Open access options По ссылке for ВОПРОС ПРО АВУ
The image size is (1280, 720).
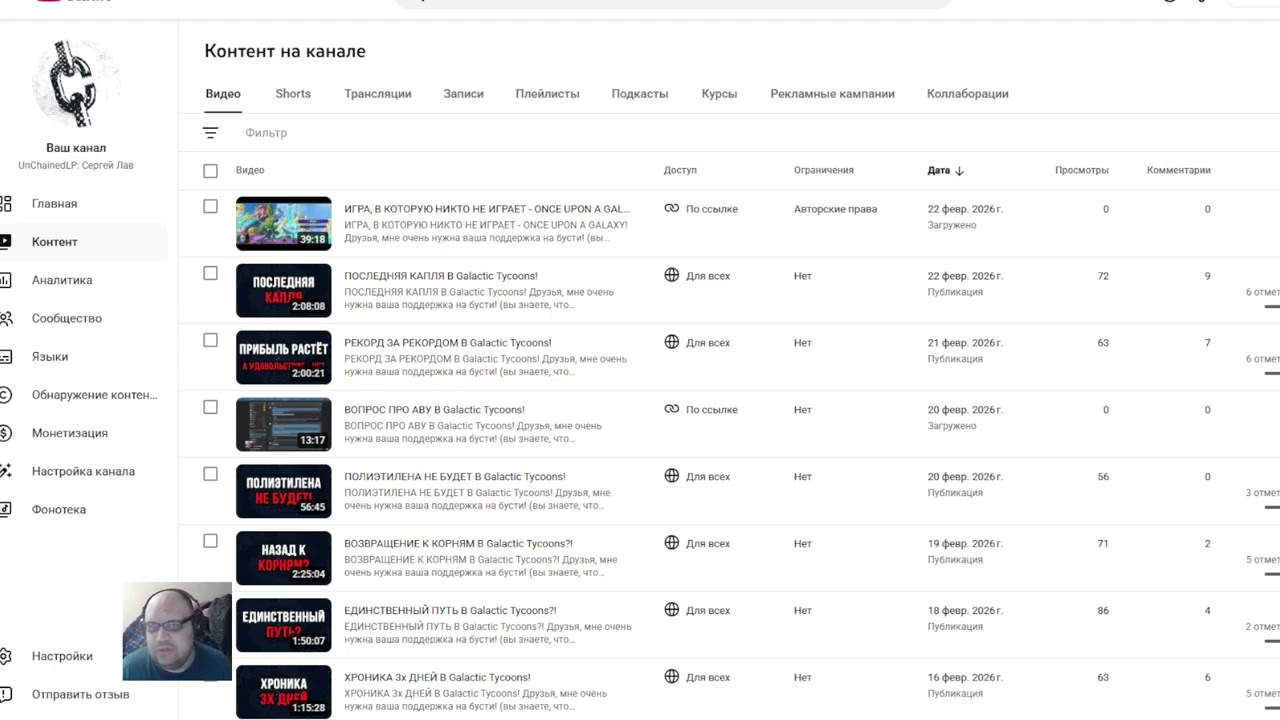pyautogui.click(x=712, y=410)
